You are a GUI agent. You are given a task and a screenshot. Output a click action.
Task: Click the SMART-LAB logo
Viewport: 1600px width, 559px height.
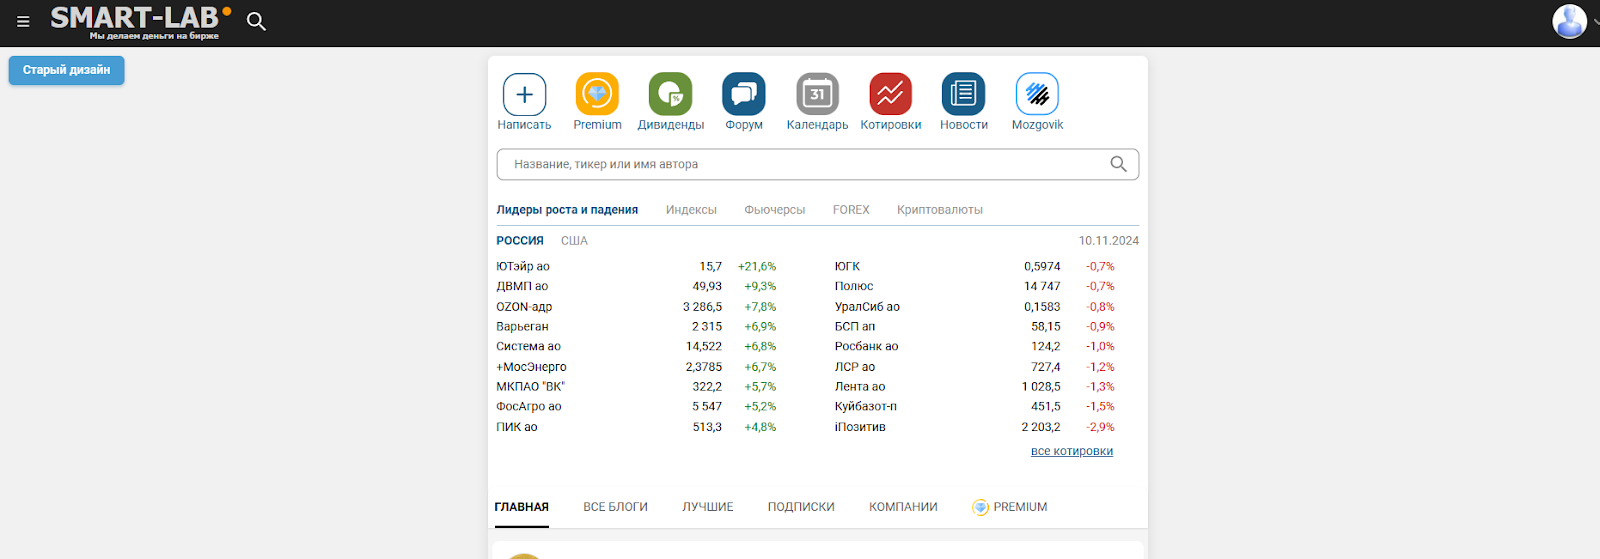140,22
